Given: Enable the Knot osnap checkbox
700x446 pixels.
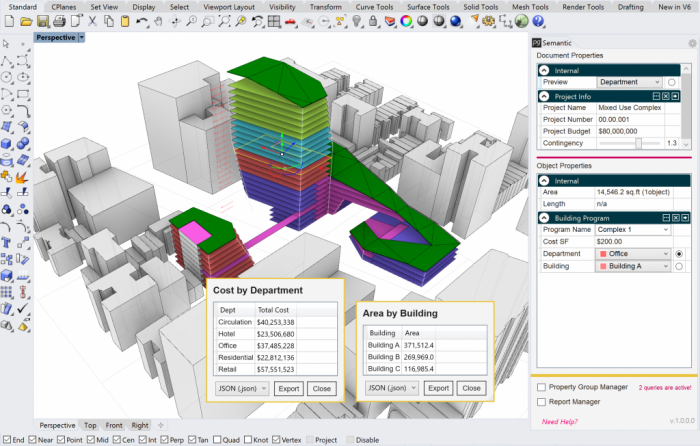Looking at the screenshot, I should (x=248, y=440).
